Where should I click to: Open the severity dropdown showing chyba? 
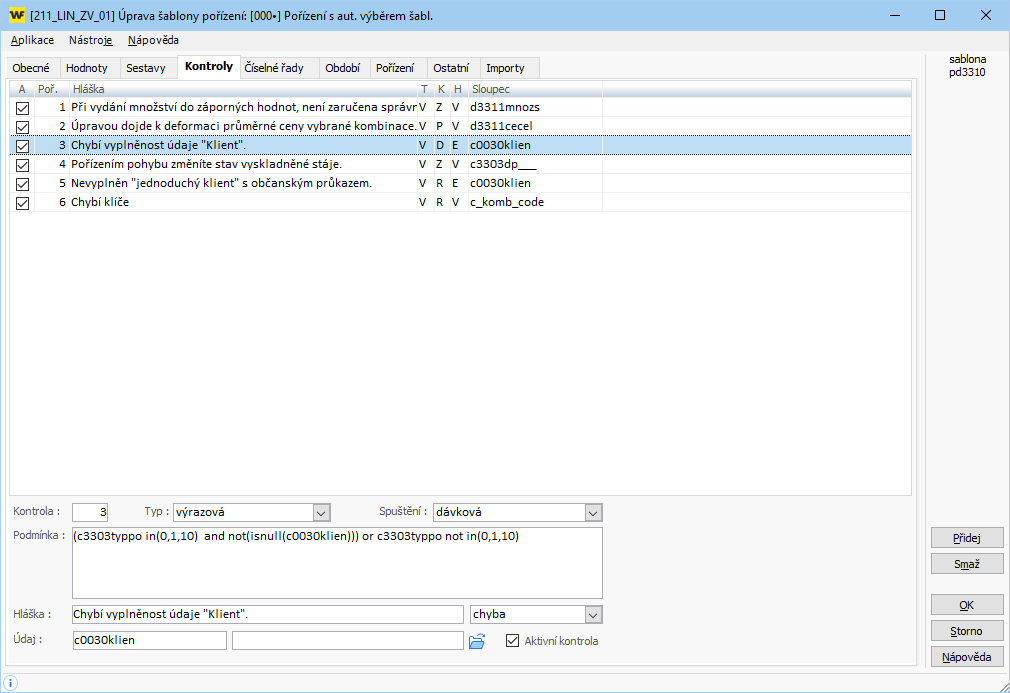tap(593, 614)
